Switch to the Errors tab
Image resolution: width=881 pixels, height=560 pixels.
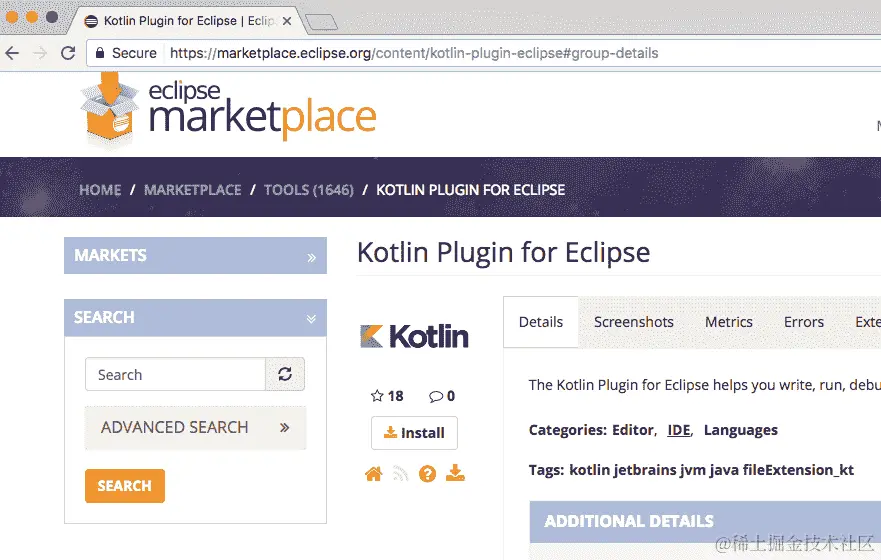[804, 322]
